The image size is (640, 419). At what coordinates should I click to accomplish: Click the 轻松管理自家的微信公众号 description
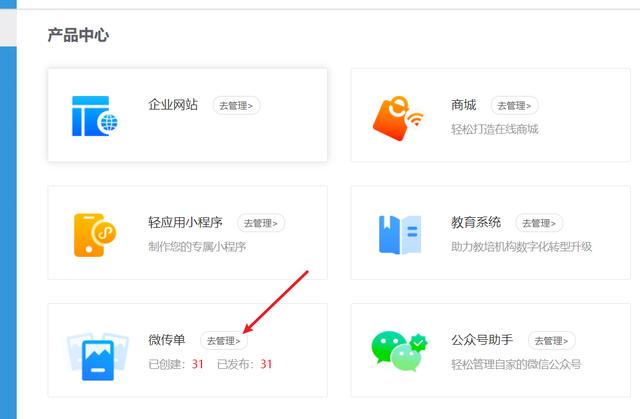tap(516, 364)
